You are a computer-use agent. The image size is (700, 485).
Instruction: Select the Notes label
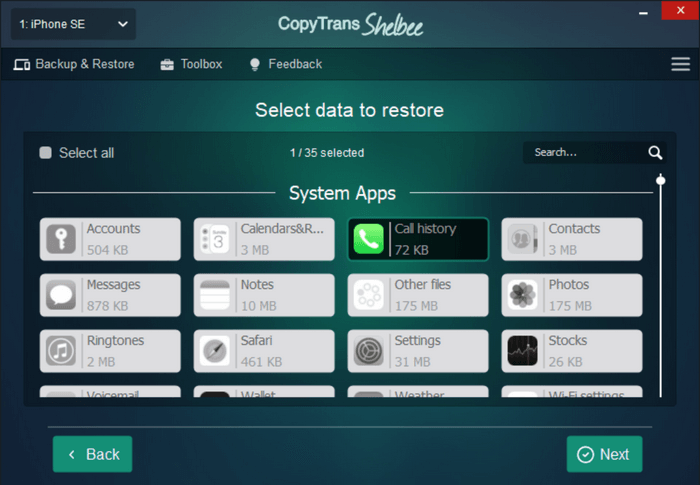tap(257, 284)
